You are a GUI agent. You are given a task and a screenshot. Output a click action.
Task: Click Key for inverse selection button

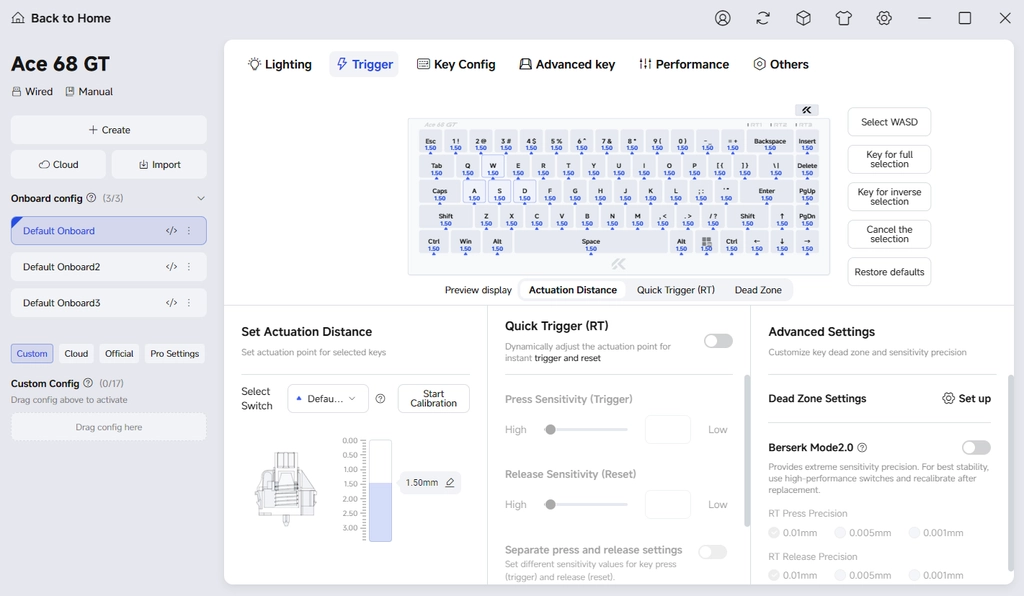tap(889, 196)
